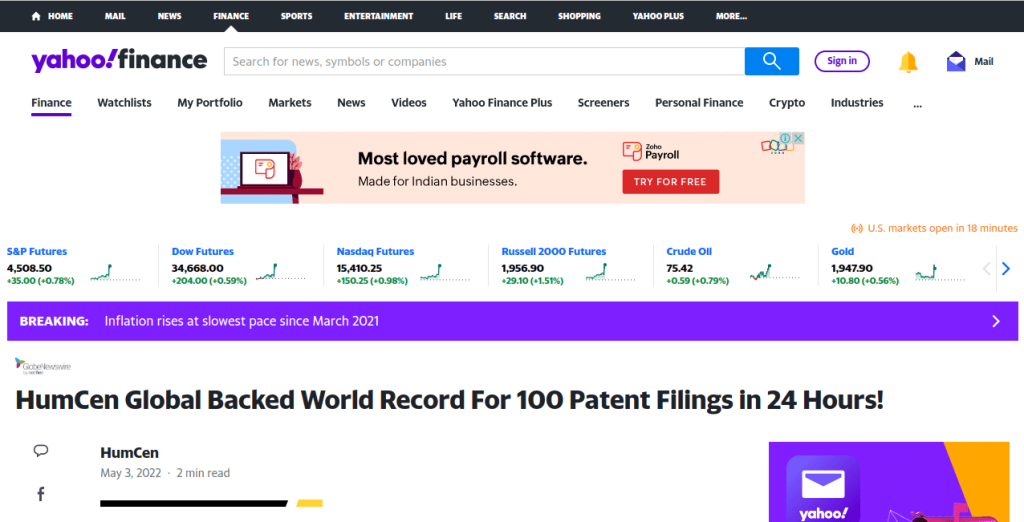Open breaking news arrow chevron
Screen dimensions: 1024x522
pos(995,321)
